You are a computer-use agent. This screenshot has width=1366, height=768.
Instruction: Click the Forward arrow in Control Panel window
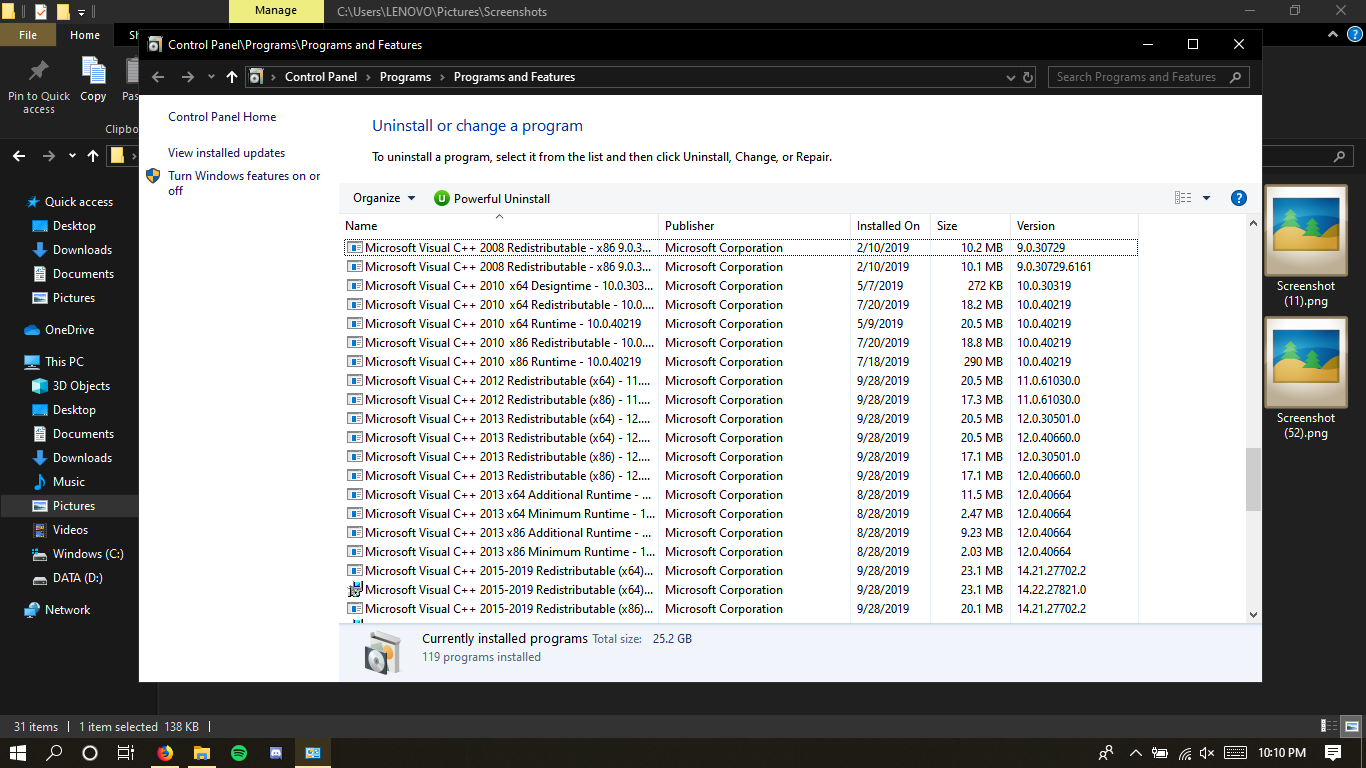coord(187,77)
